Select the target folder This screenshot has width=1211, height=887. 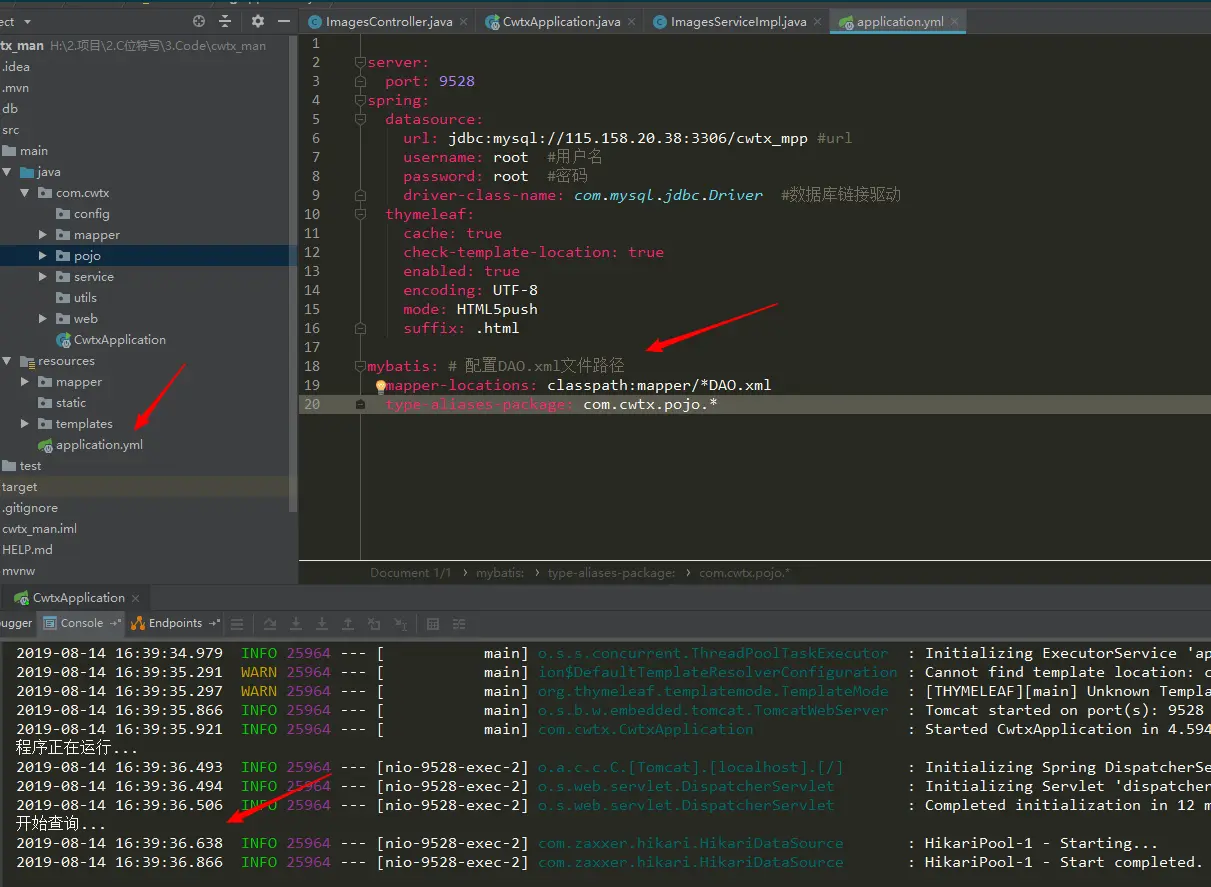point(19,487)
